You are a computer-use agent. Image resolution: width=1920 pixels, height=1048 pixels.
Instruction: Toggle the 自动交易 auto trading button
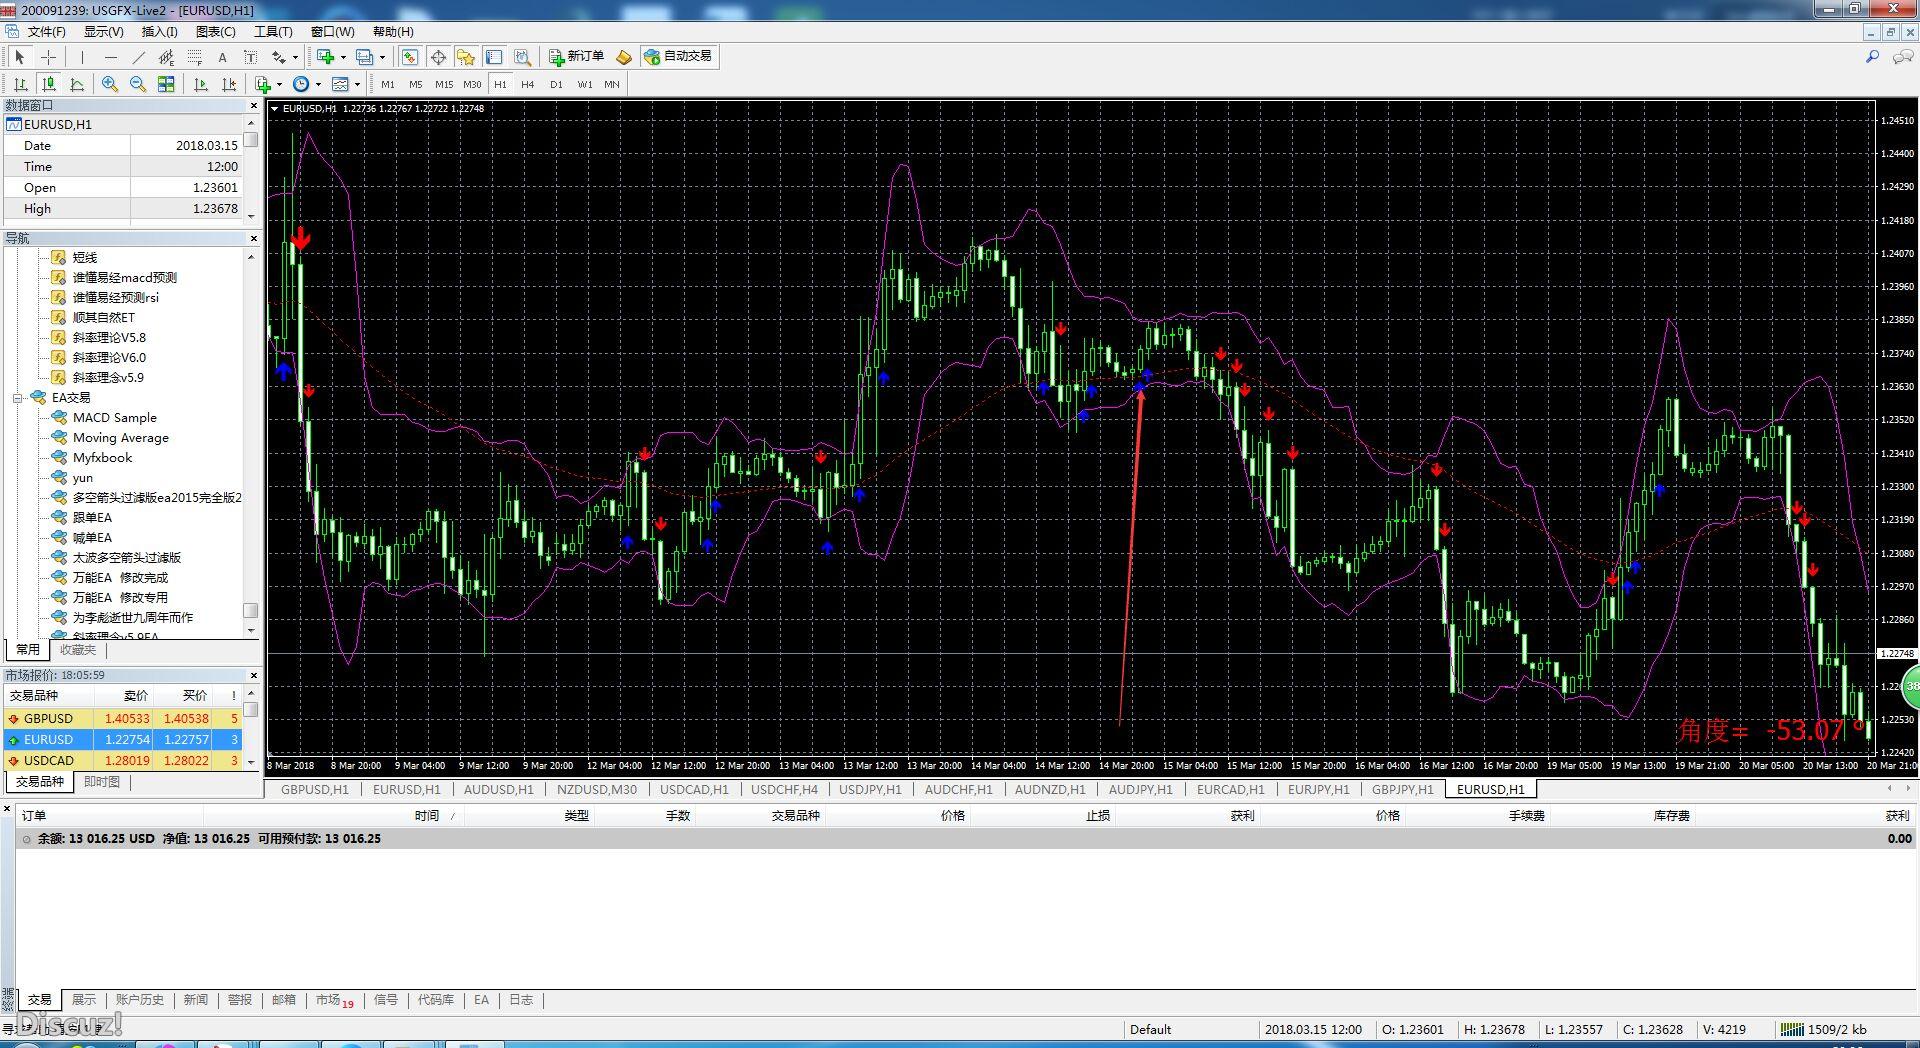(679, 57)
